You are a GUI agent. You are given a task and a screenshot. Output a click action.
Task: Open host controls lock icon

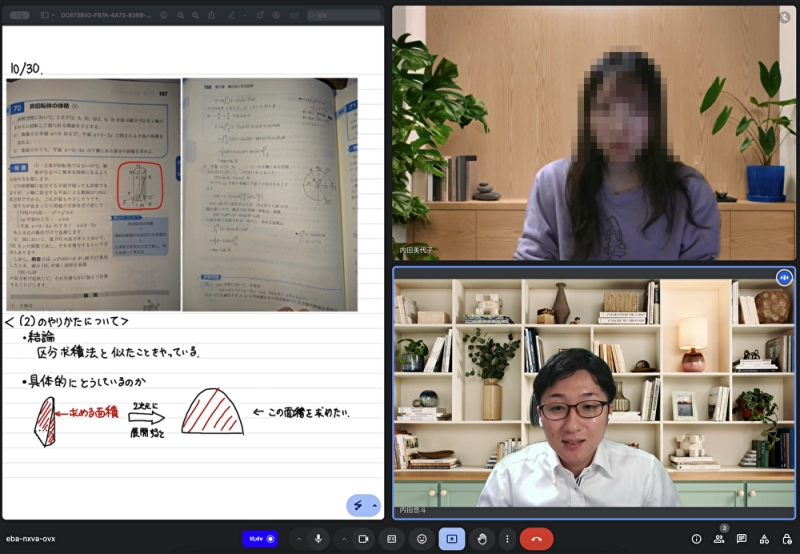point(787,539)
